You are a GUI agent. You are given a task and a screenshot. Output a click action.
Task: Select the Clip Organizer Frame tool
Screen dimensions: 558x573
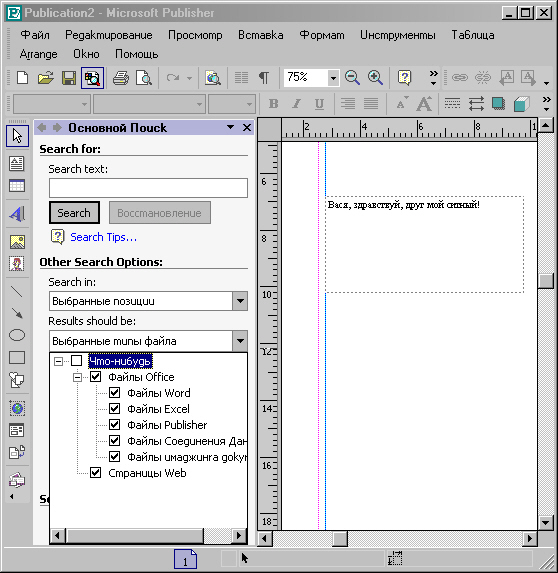17,264
